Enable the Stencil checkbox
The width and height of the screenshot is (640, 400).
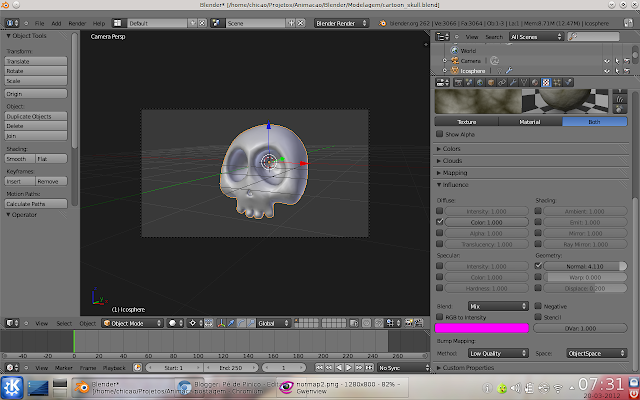click(538, 317)
